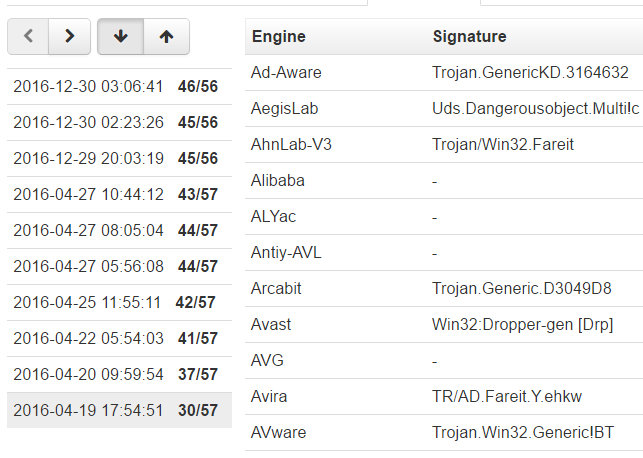This screenshot has height=458, width=643.
Task: Click the next (right chevron) button
Action: pos(70,36)
